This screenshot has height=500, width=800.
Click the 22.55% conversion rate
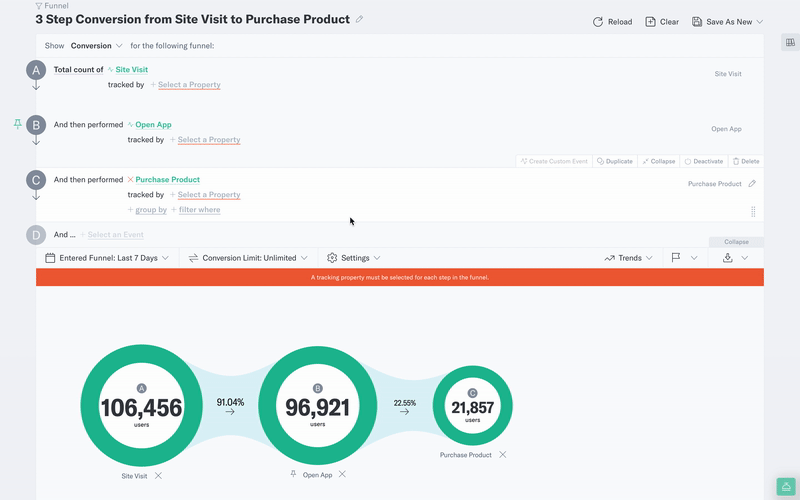(x=405, y=403)
